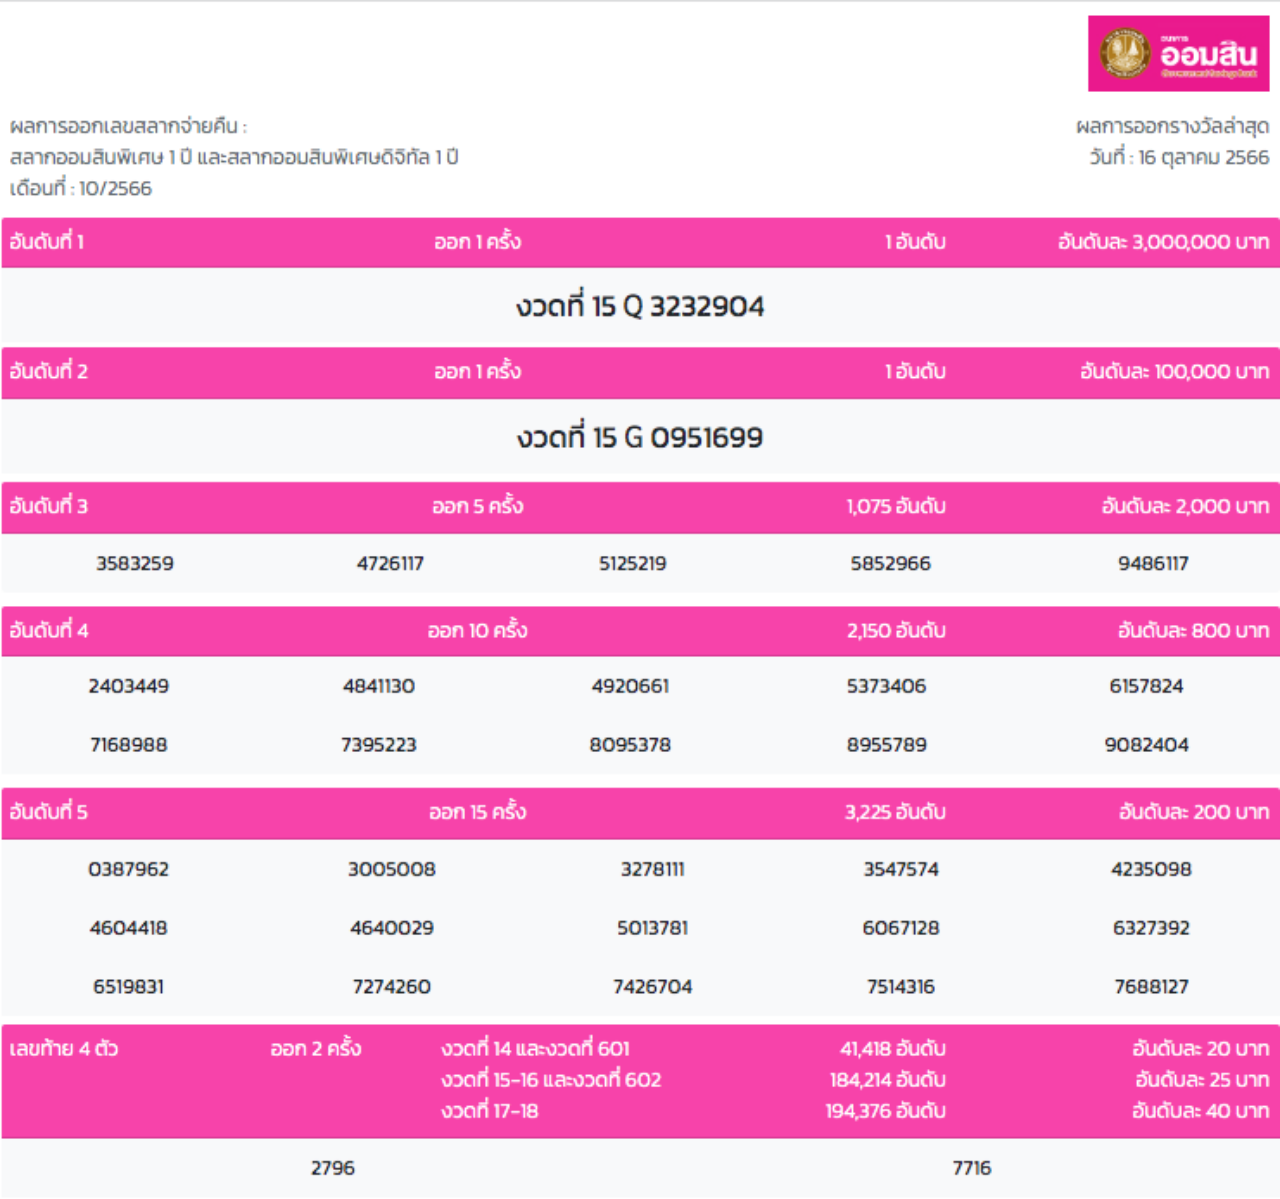1280x1199 pixels.
Task: Click the เลขท้าย 4 ตัว header label
Action: pos(64,1049)
